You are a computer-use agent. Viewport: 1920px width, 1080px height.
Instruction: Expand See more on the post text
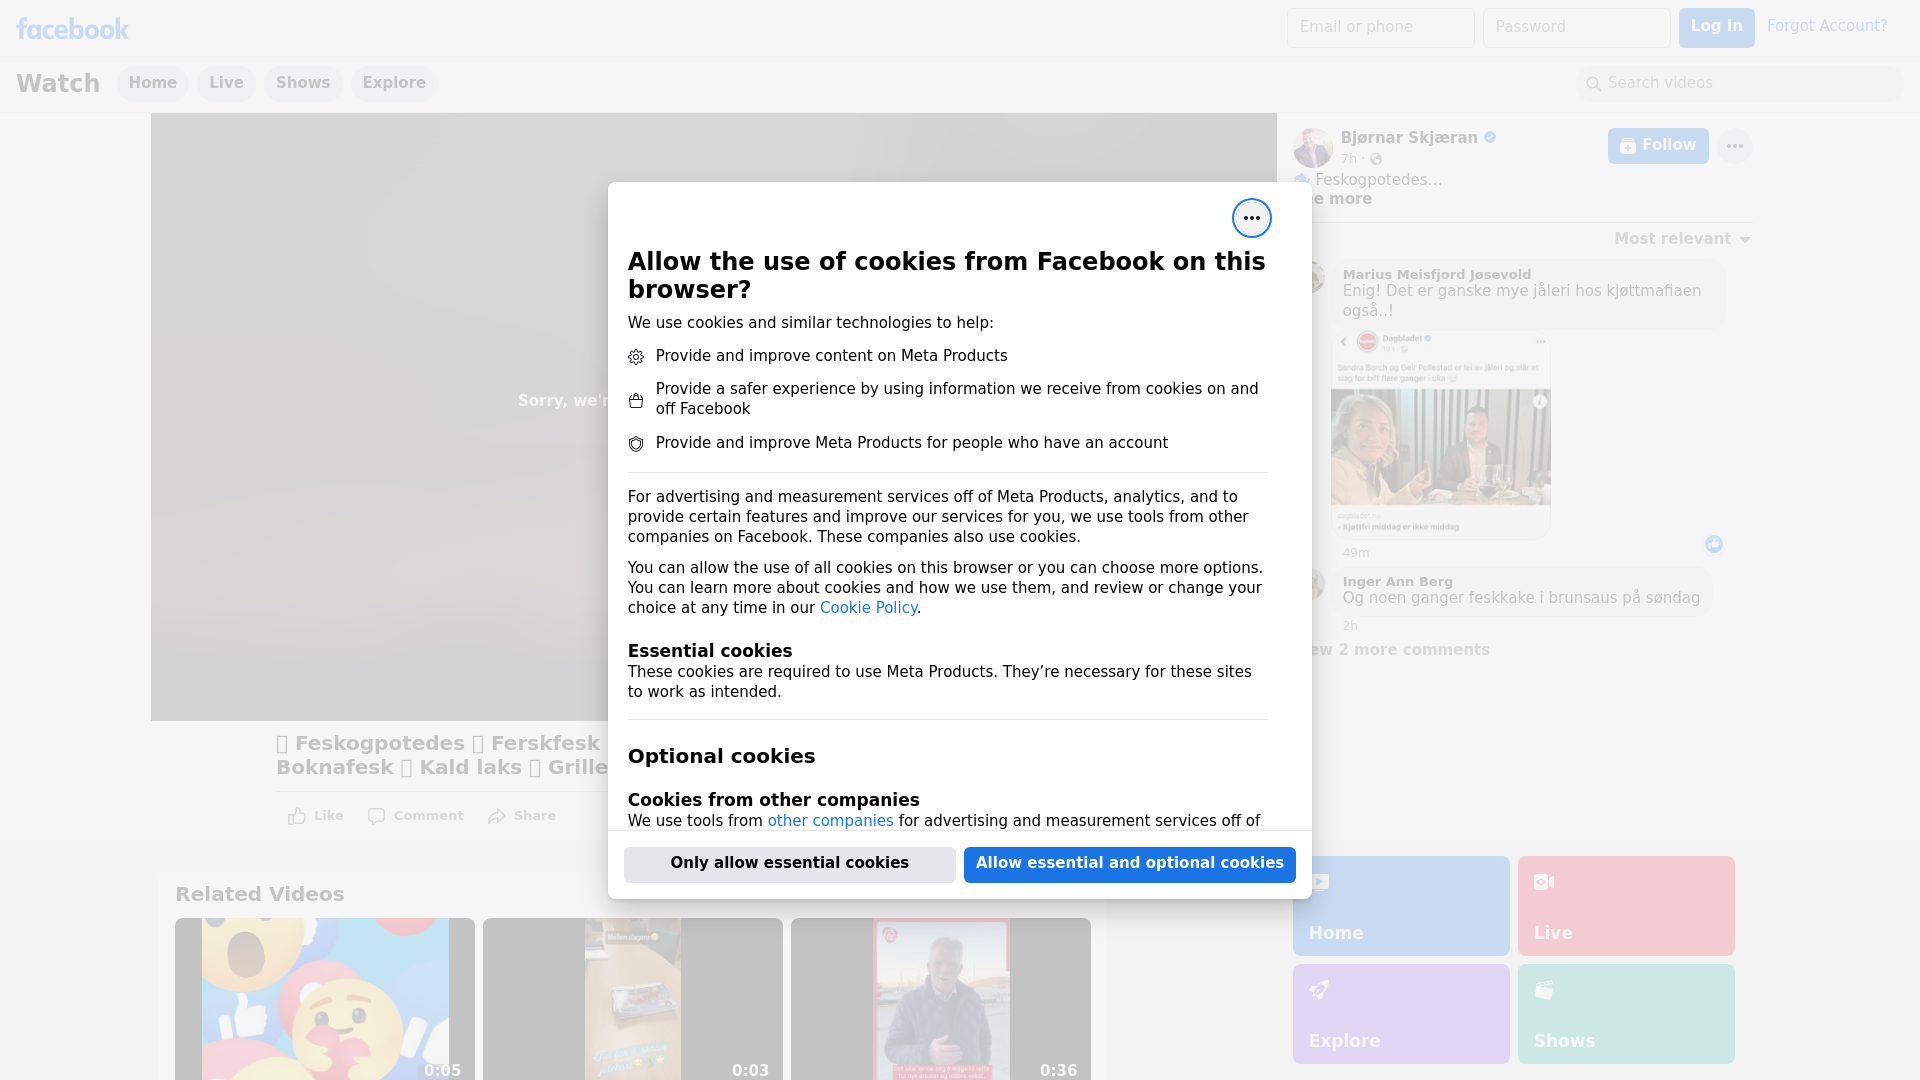1334,199
